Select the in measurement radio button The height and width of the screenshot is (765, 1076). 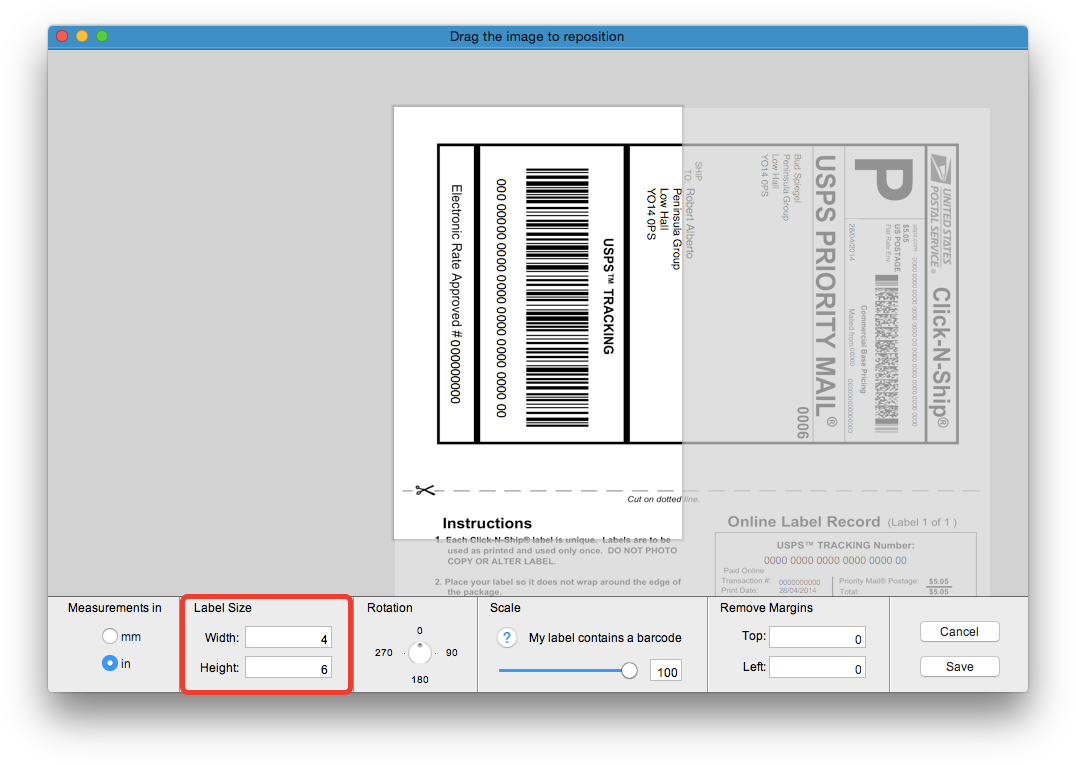pos(110,663)
